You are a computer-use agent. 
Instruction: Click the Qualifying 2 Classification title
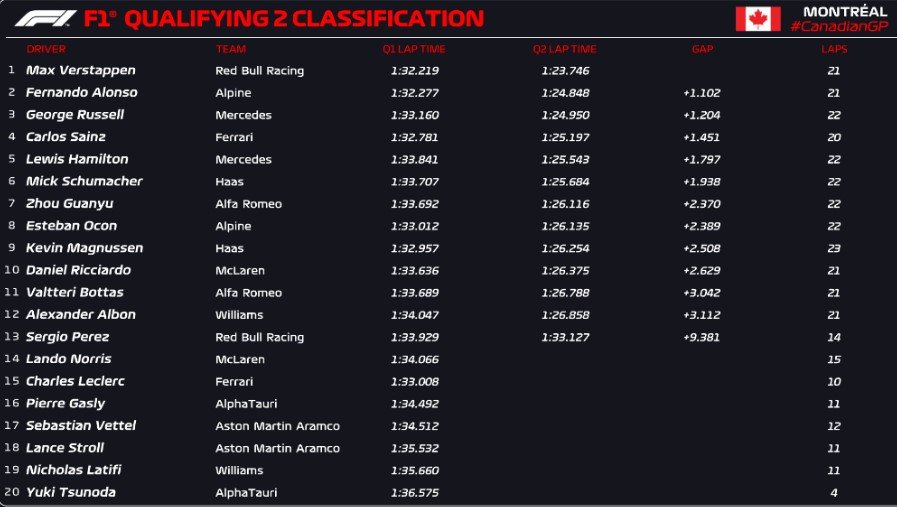tap(285, 19)
